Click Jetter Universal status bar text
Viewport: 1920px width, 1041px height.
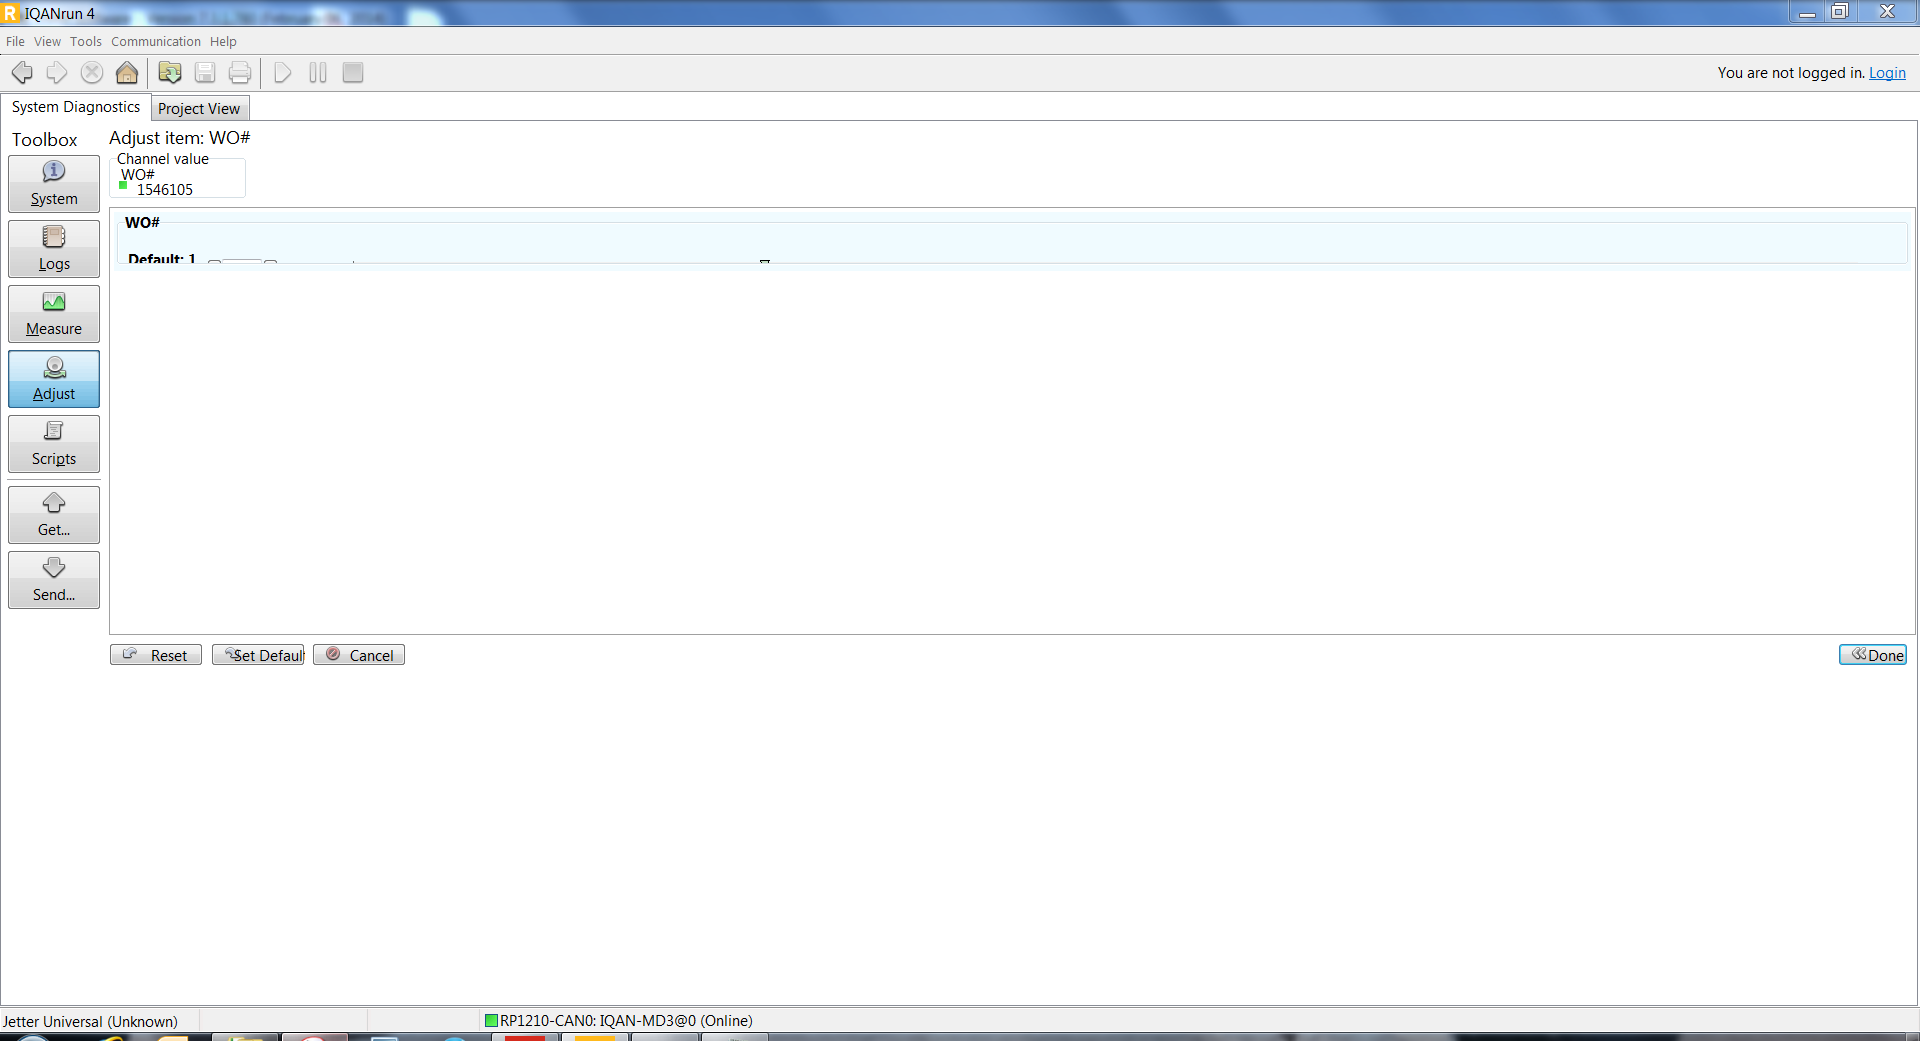click(90, 1021)
